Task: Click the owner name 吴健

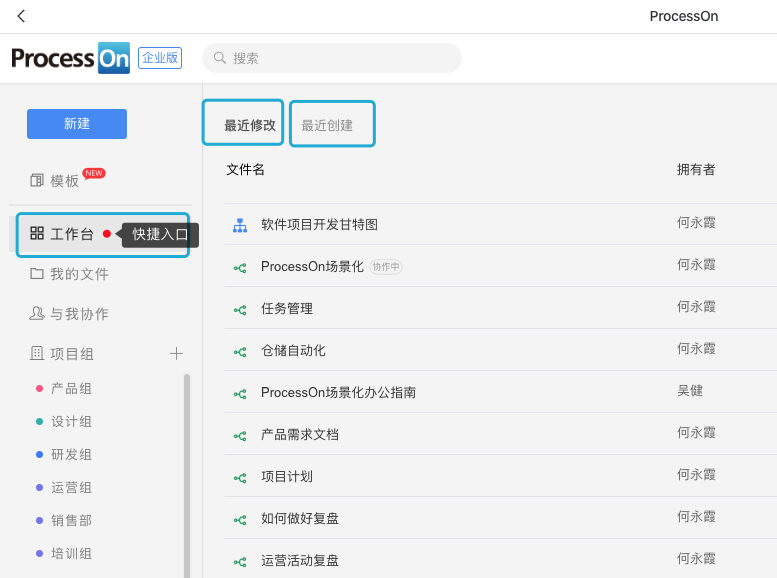Action: coord(690,391)
